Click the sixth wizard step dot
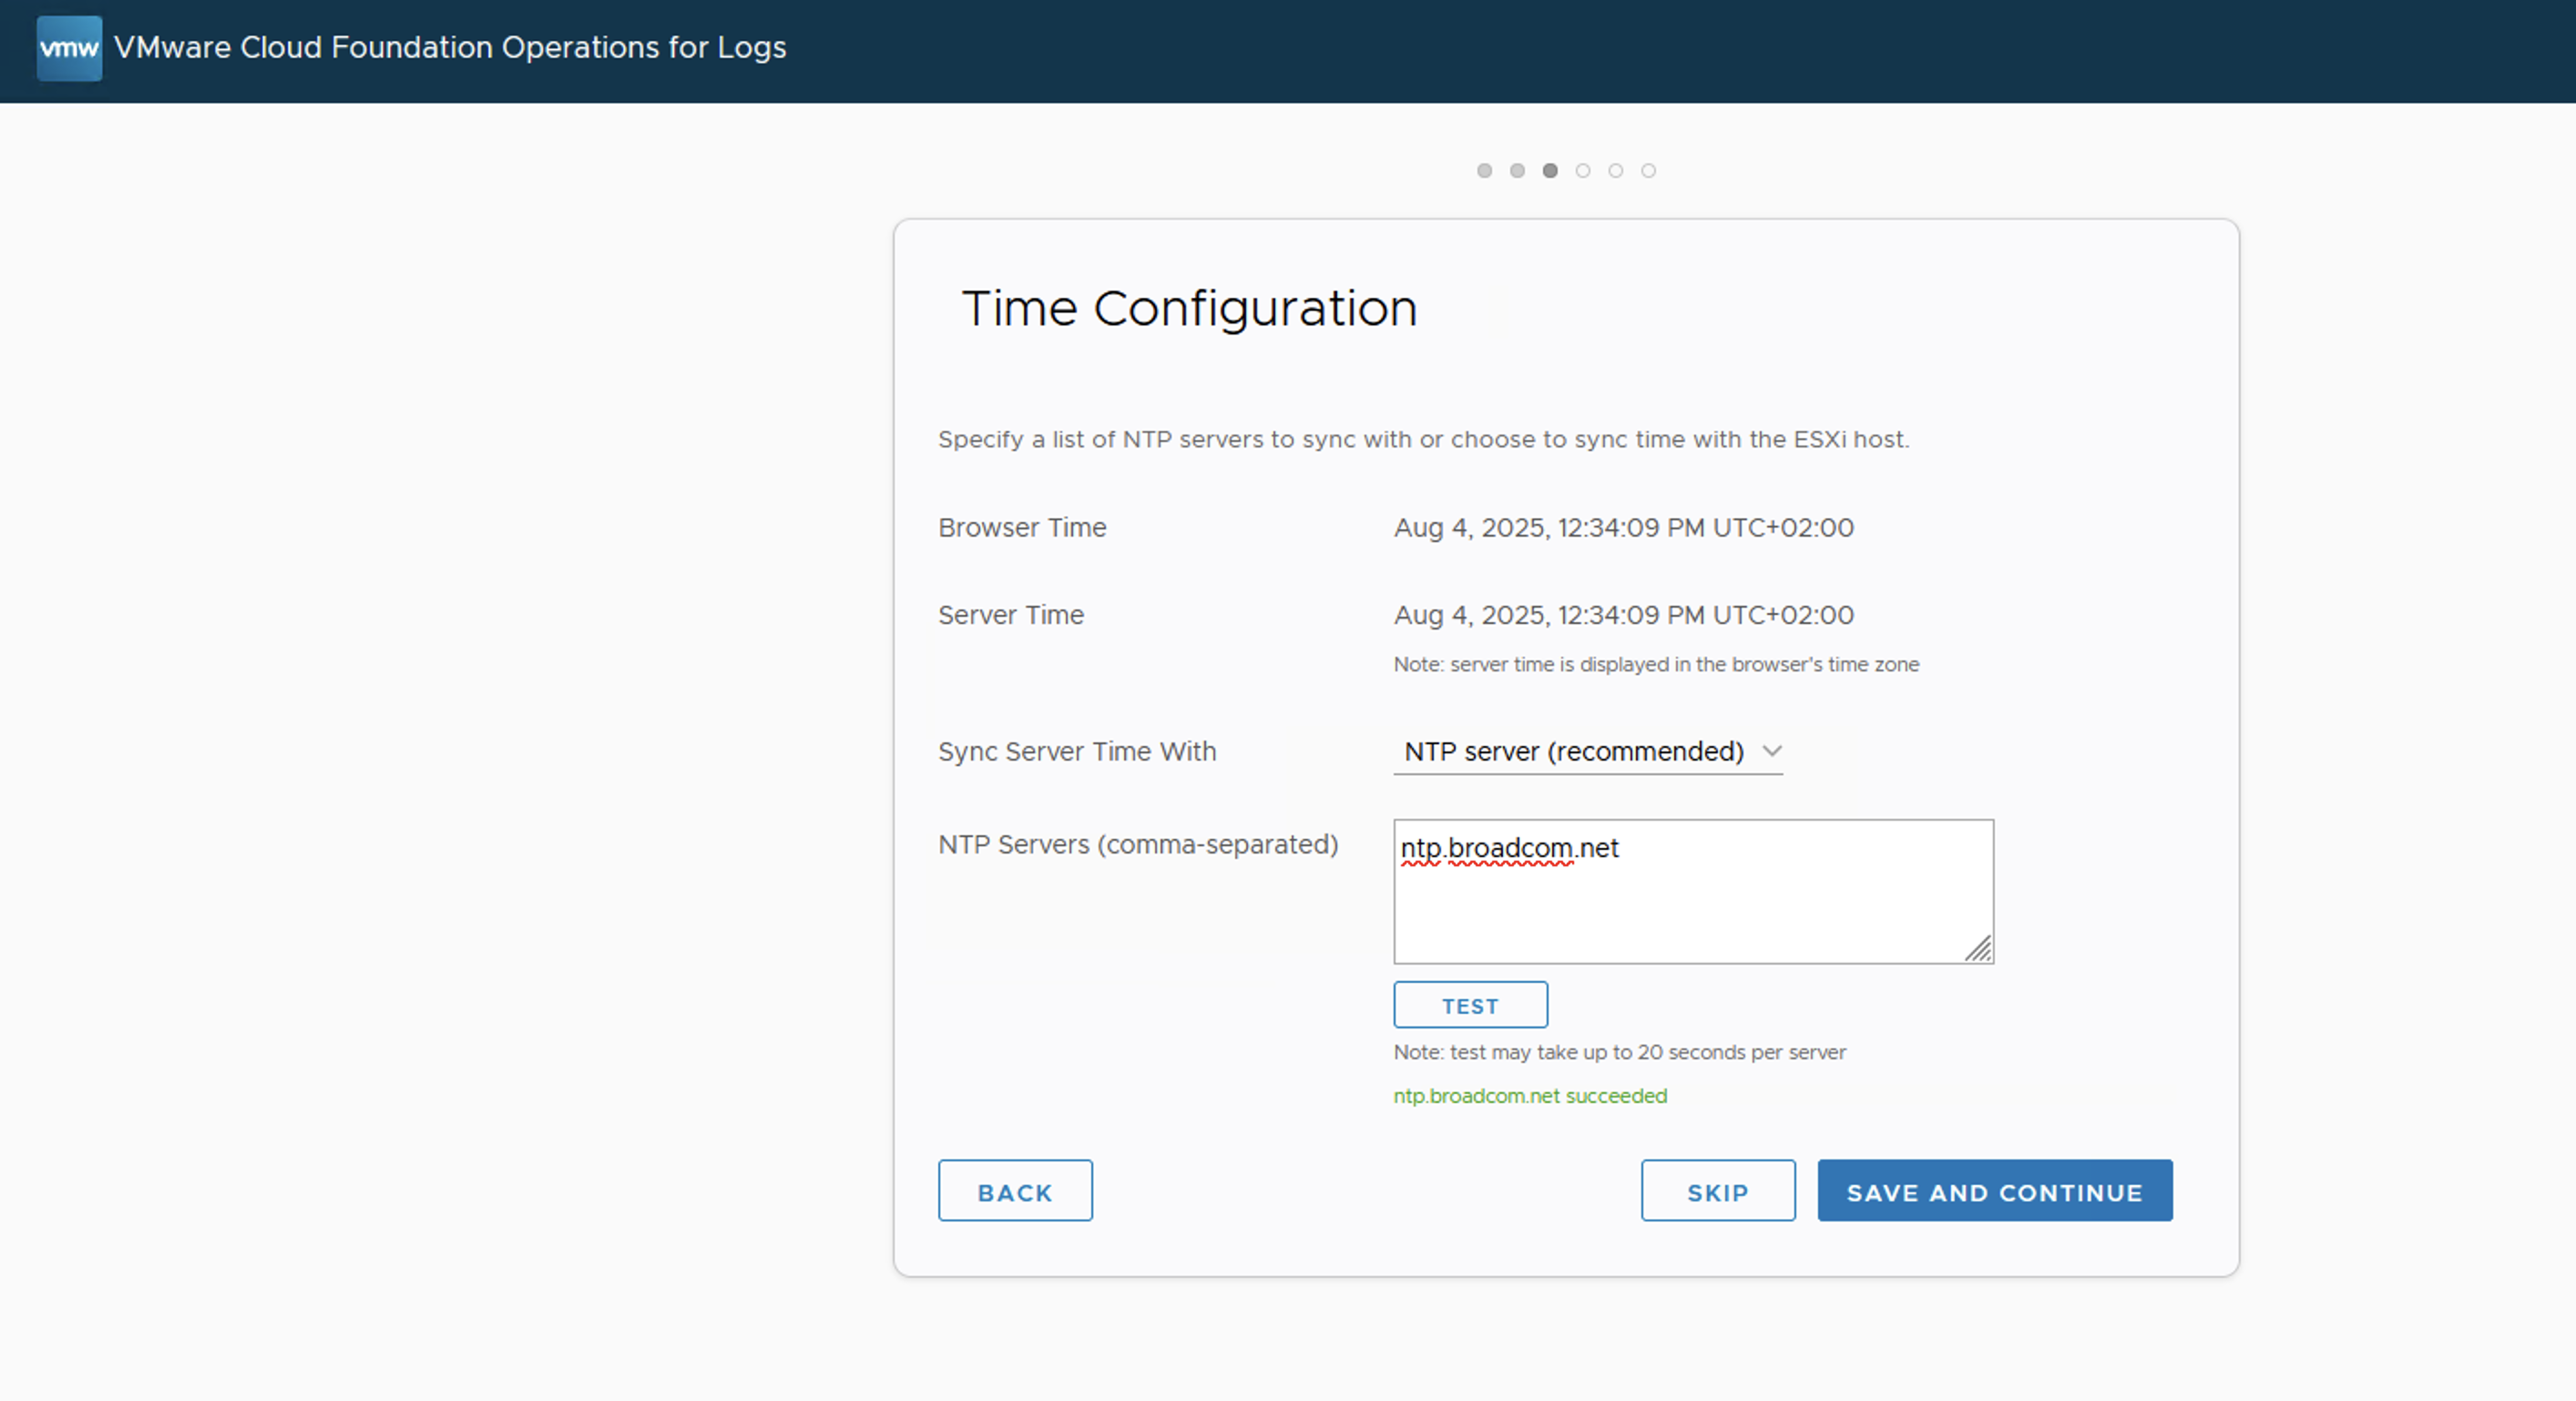Image resolution: width=2576 pixels, height=1401 pixels. pos(1649,171)
